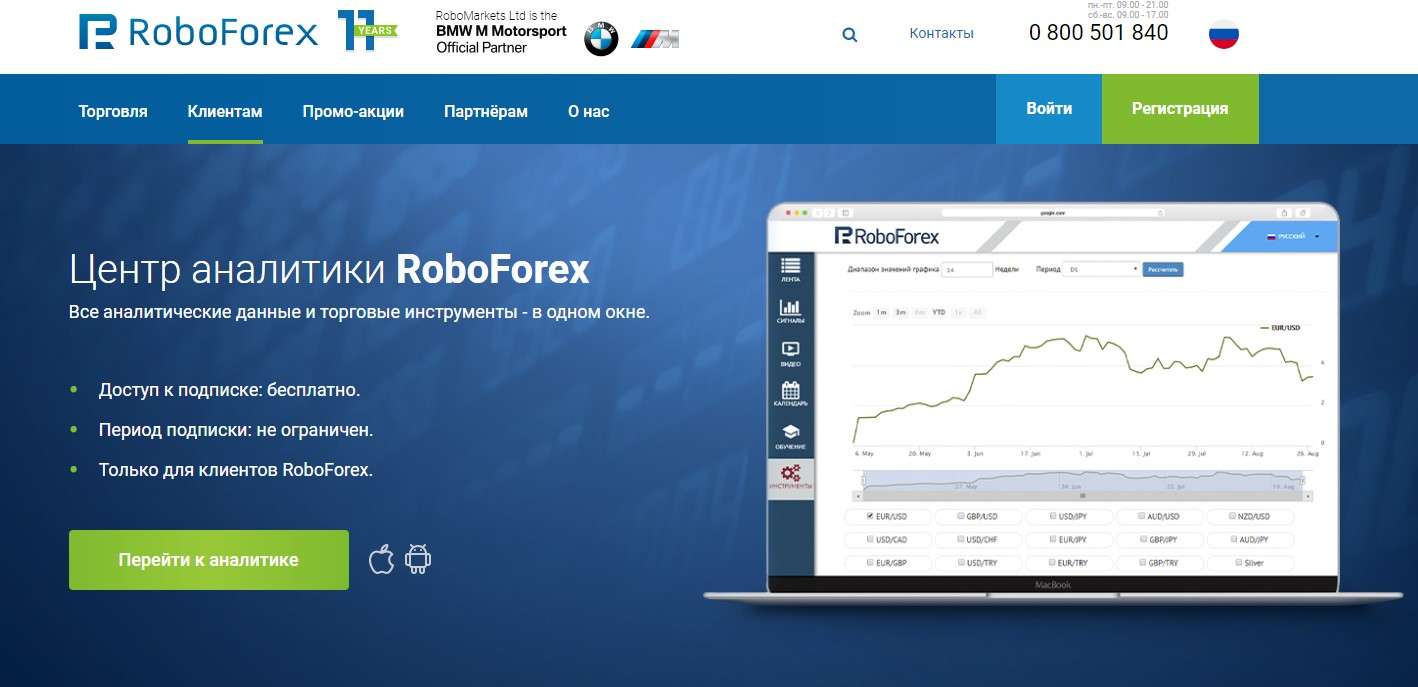Enable the EUR/TRY checkbox

click(1052, 562)
